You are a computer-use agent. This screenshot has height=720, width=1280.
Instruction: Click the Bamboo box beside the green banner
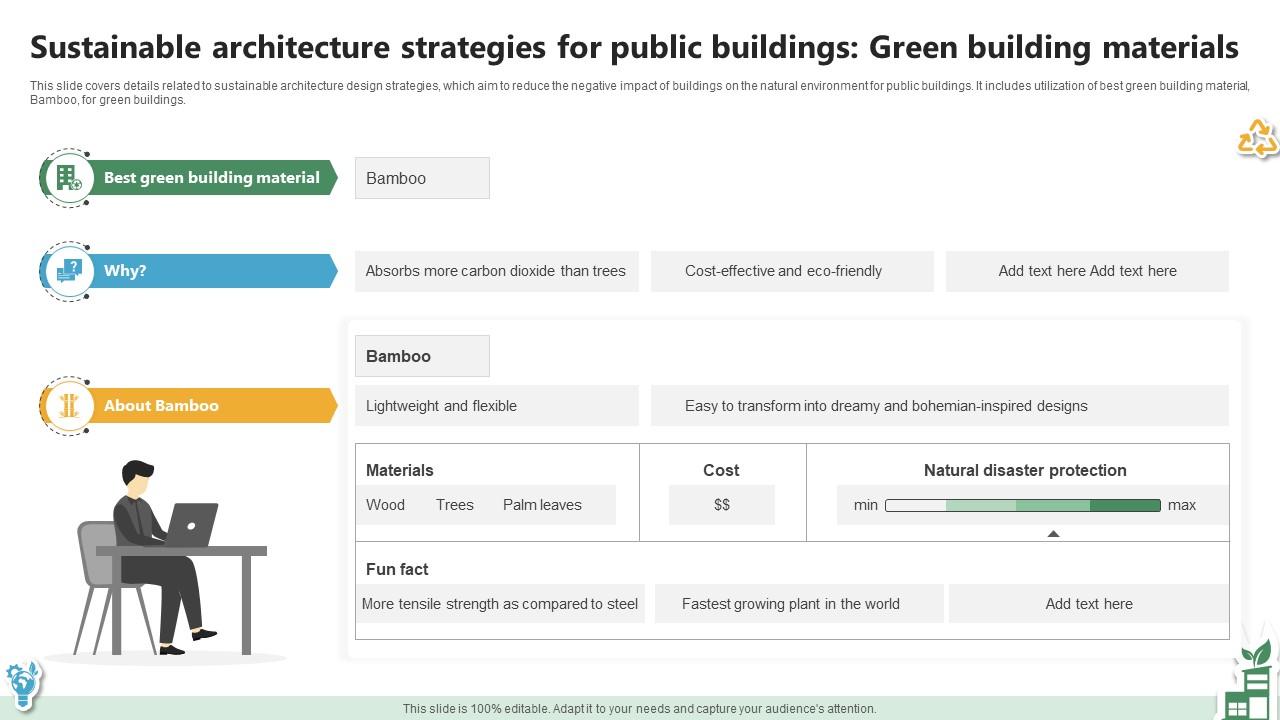coord(422,178)
